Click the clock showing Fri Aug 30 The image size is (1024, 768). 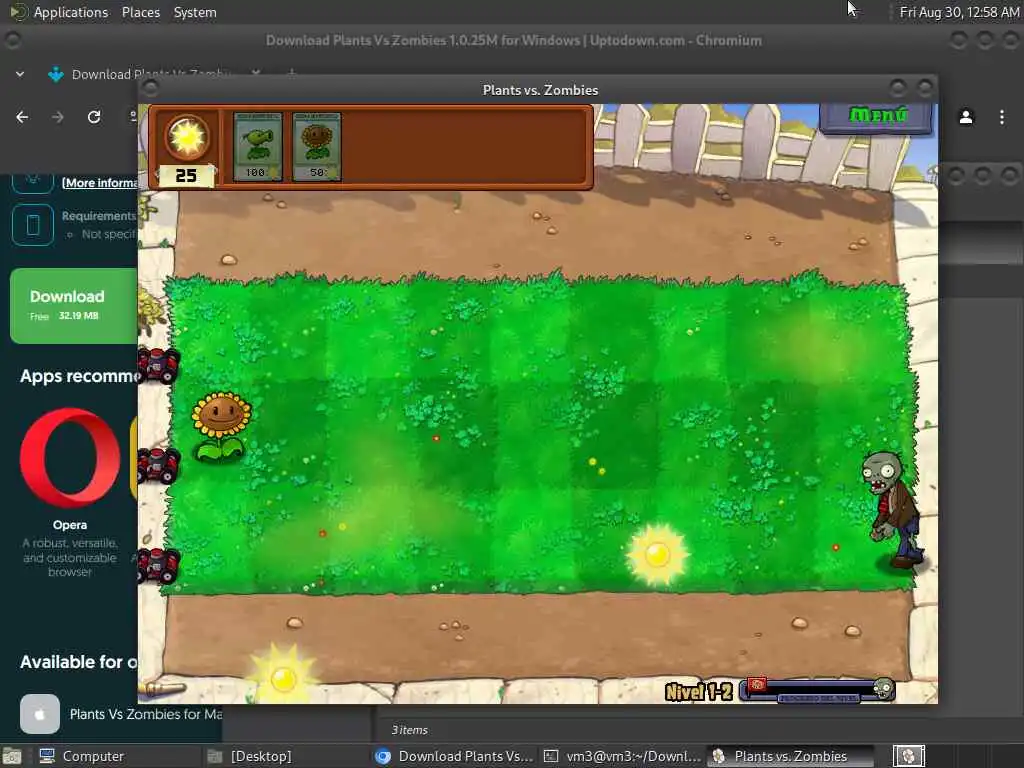959,12
